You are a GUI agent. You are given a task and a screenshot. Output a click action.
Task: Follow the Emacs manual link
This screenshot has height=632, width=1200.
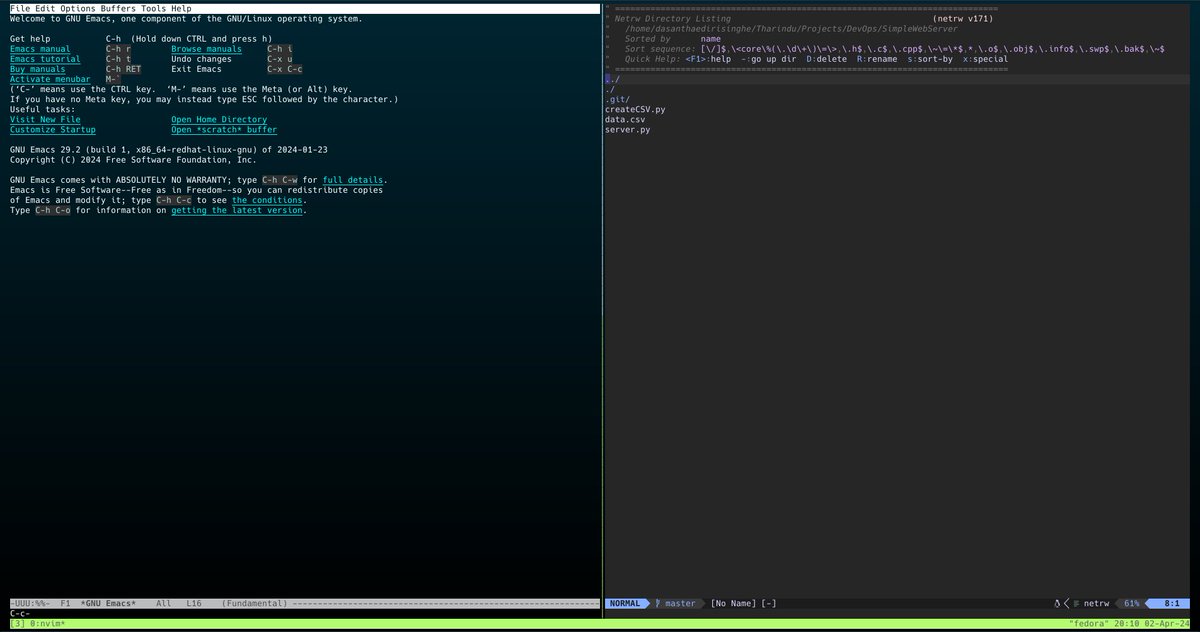click(x=40, y=49)
